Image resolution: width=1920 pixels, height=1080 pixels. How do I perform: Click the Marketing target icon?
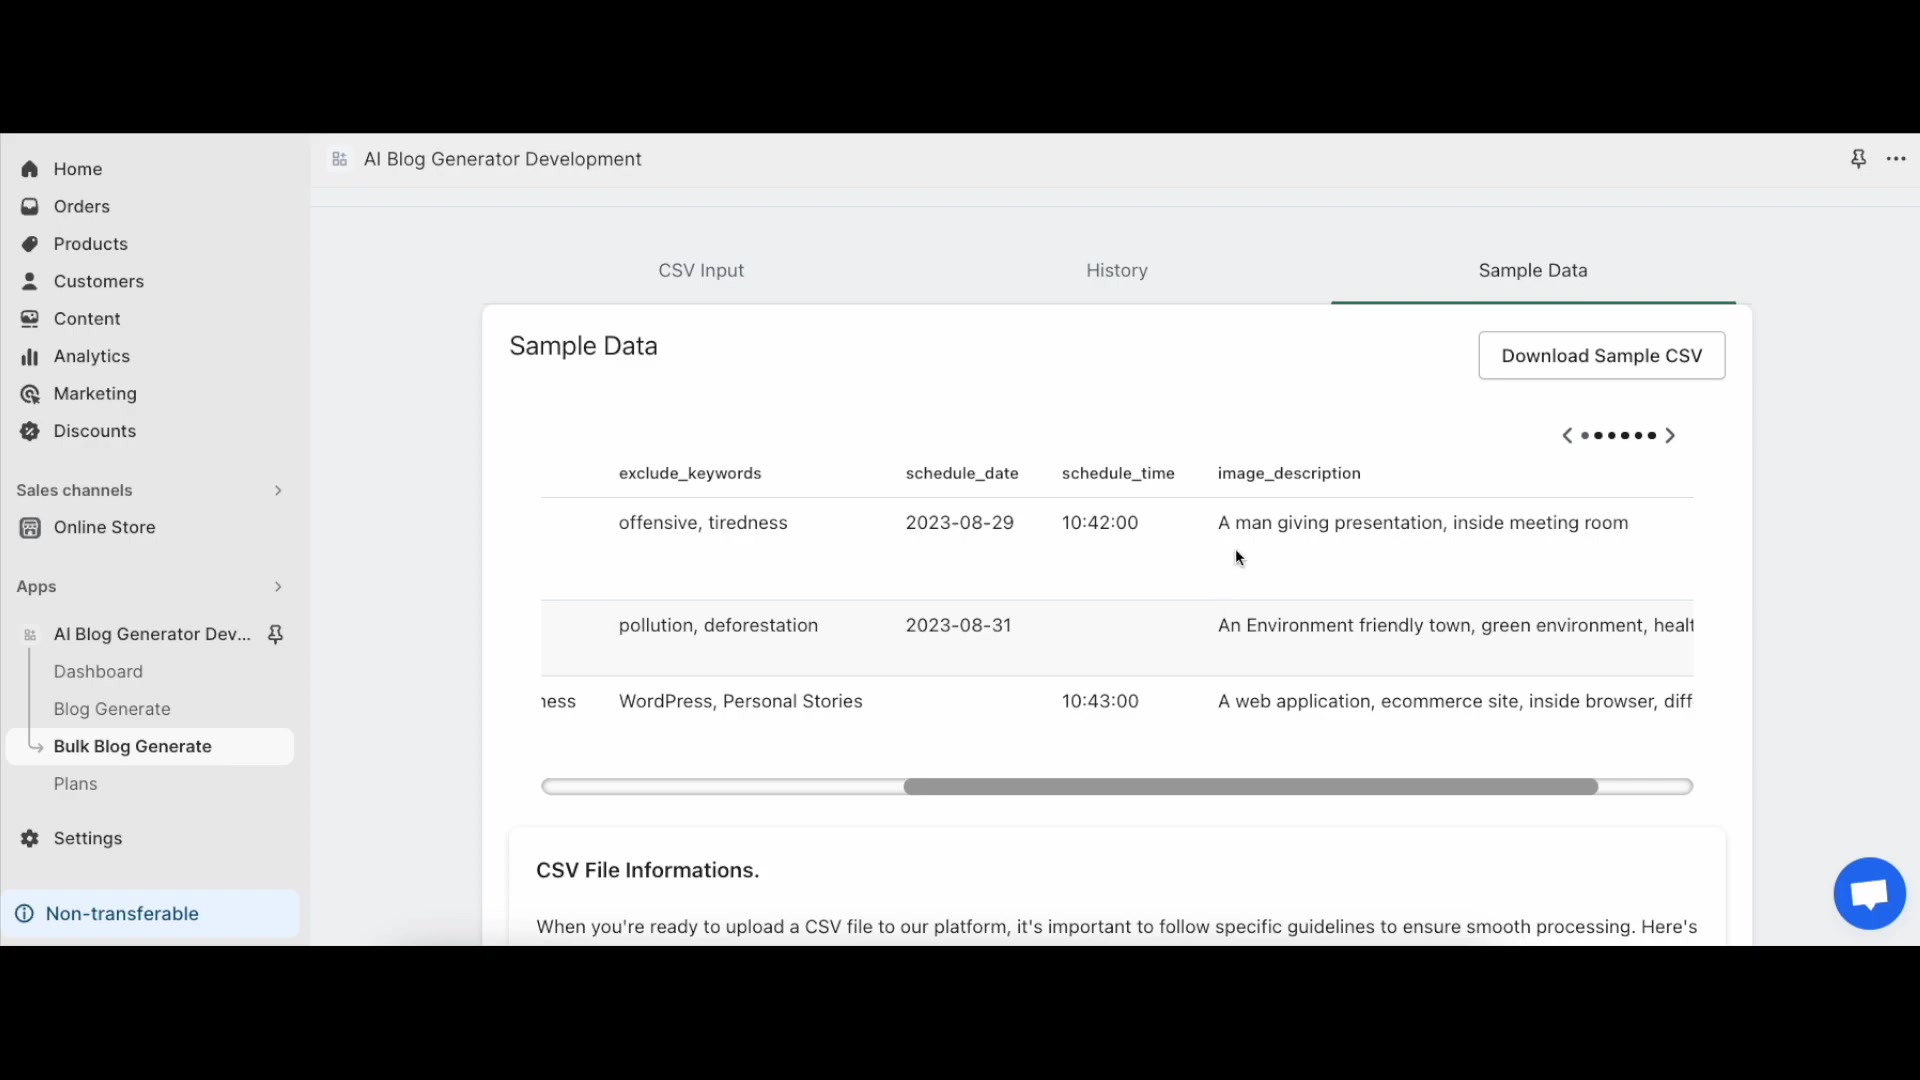(x=30, y=394)
